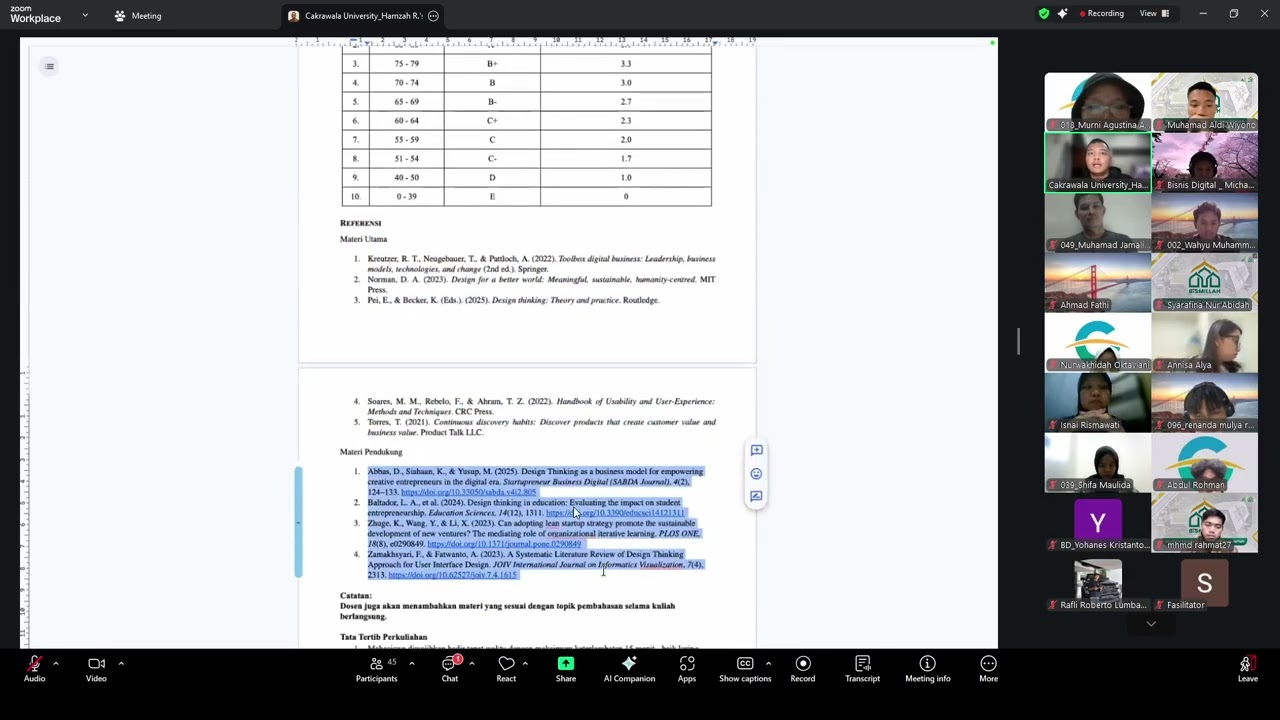Click the suggest edits icon beside the document
The image size is (1280, 720).
coord(756,496)
